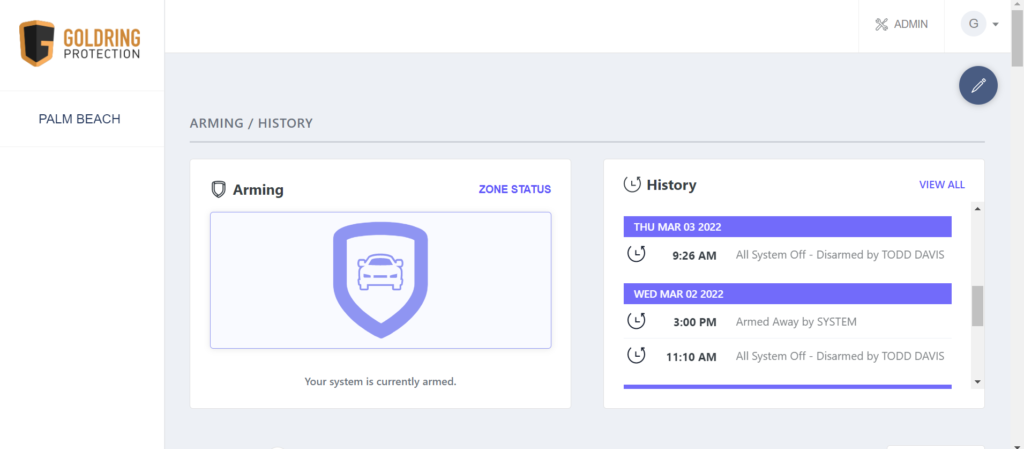This screenshot has height=449, width=1024.
Task: Click the History list scroll-up arrow
Action: pos(978,209)
